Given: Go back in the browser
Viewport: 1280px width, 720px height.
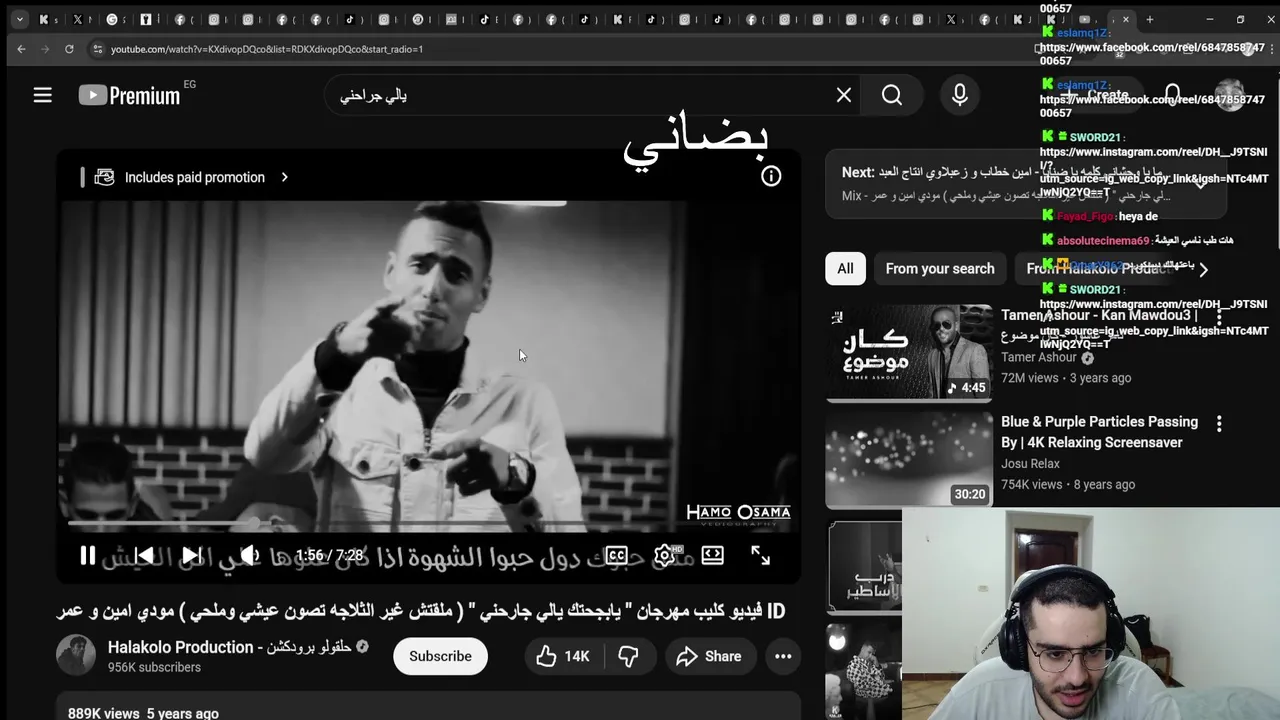Looking at the screenshot, I should click(21, 49).
